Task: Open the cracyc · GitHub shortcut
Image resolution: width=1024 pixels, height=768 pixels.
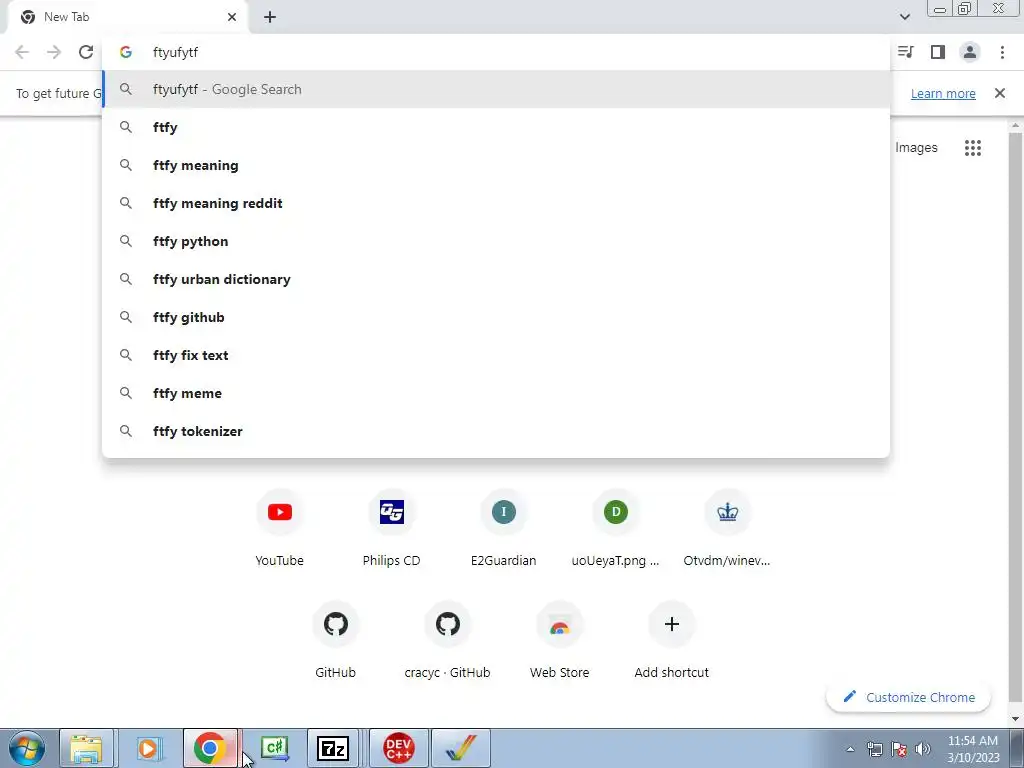Action: (x=447, y=641)
